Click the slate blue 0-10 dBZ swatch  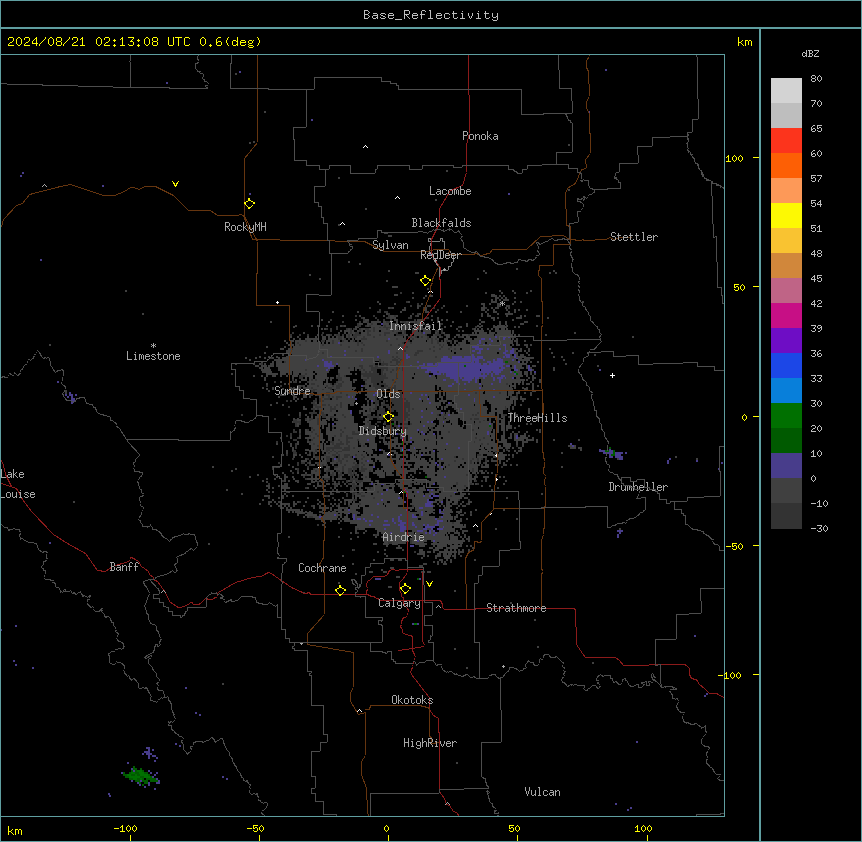point(786,466)
